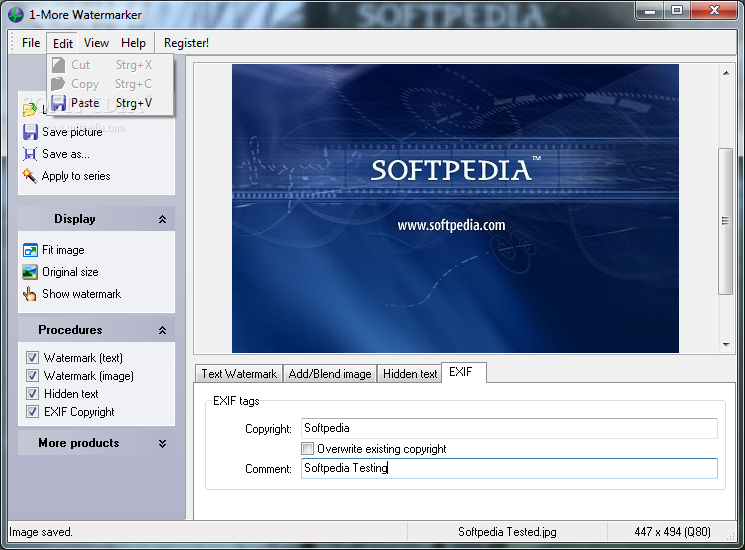Image resolution: width=745 pixels, height=550 pixels.
Task: Collapse the Display panel
Action: (x=162, y=219)
